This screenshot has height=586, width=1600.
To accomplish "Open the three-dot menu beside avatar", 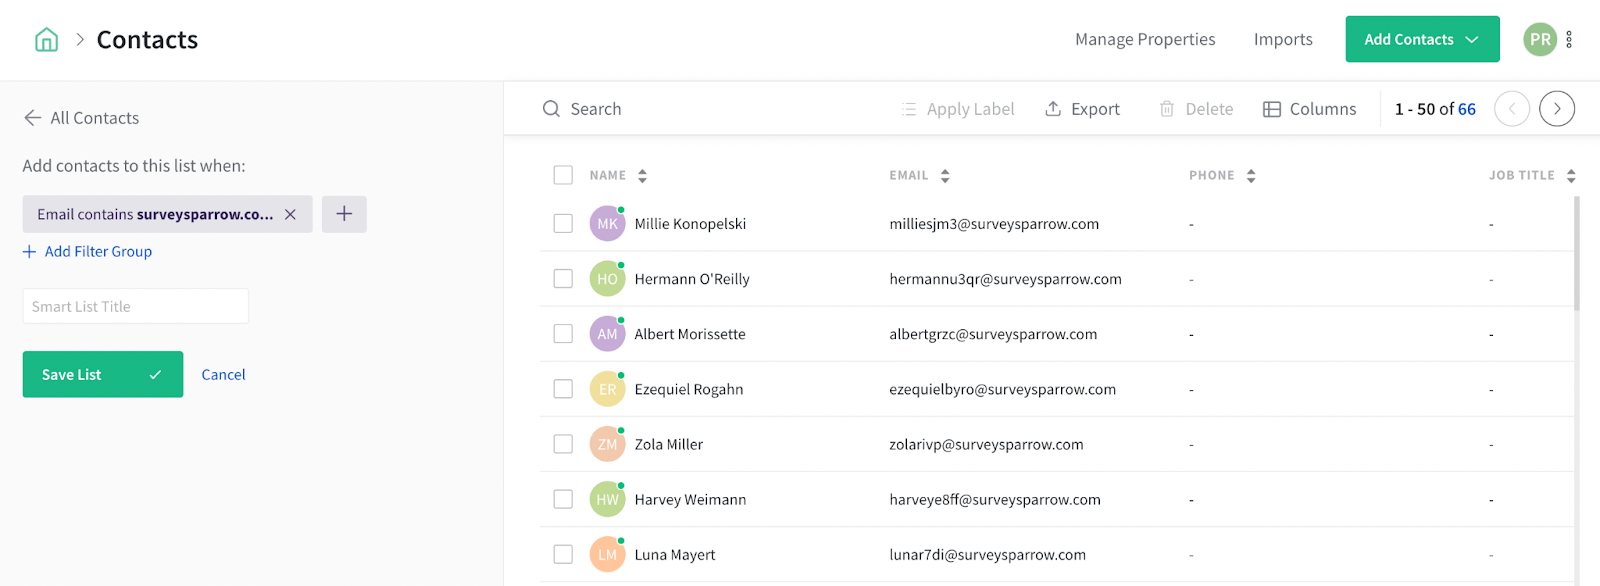I will click(x=1569, y=39).
